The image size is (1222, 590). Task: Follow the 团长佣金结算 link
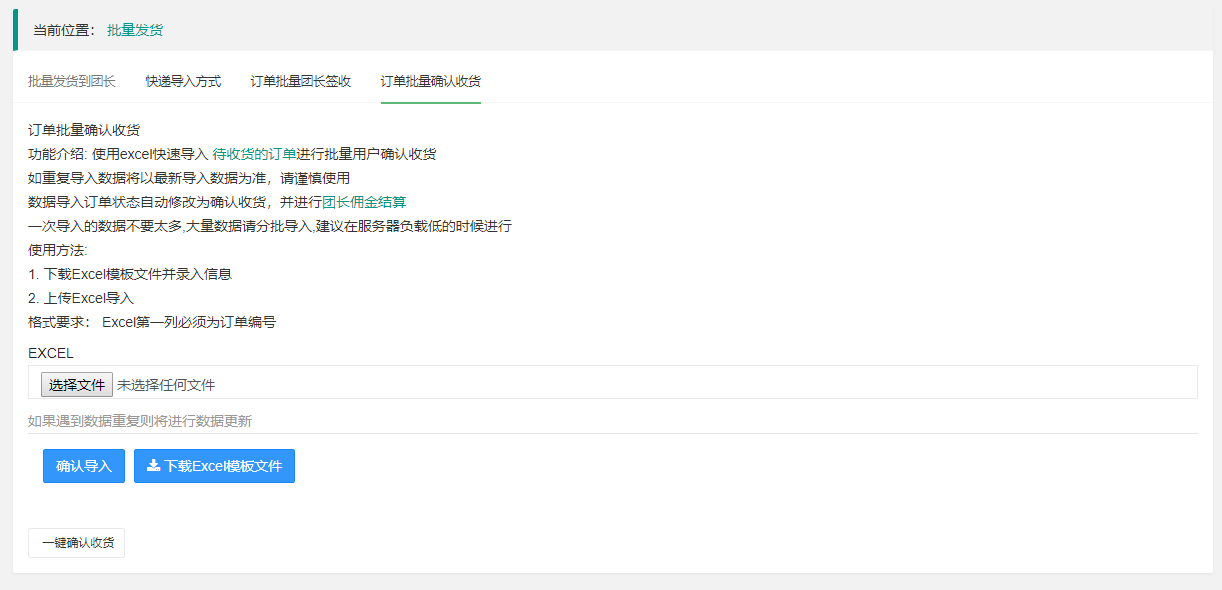pos(364,202)
